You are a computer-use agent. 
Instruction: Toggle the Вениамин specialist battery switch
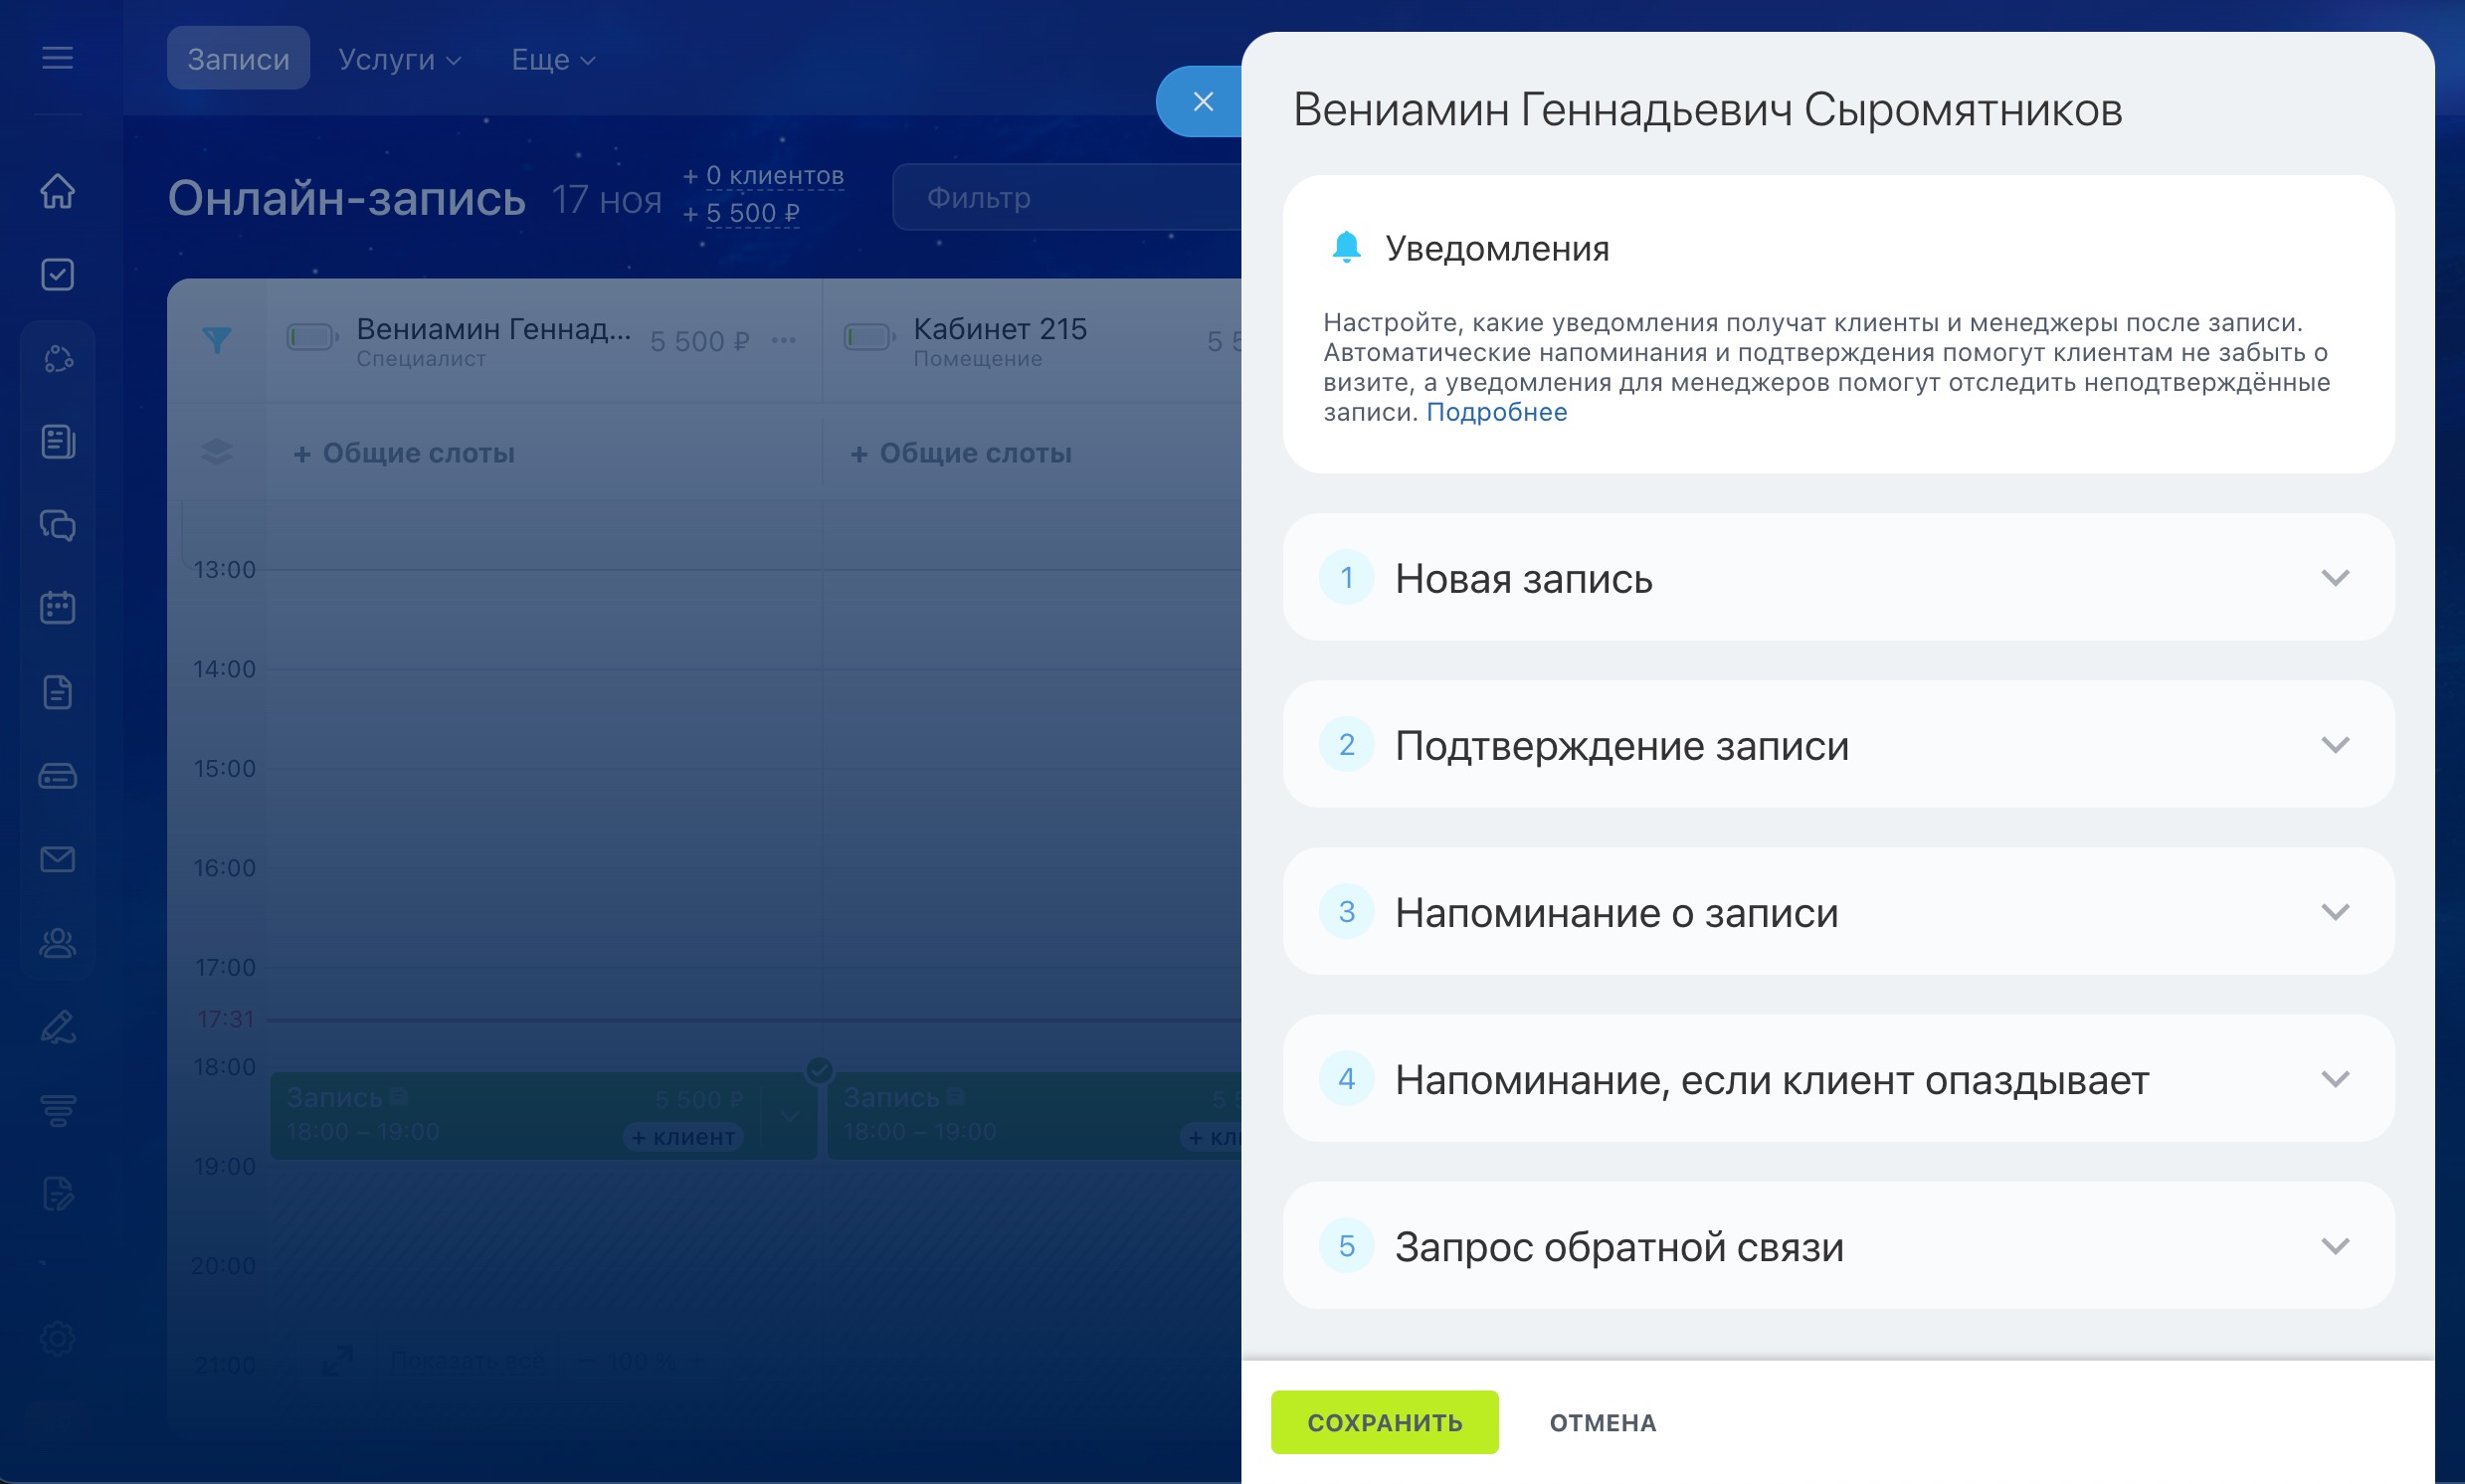[311, 338]
